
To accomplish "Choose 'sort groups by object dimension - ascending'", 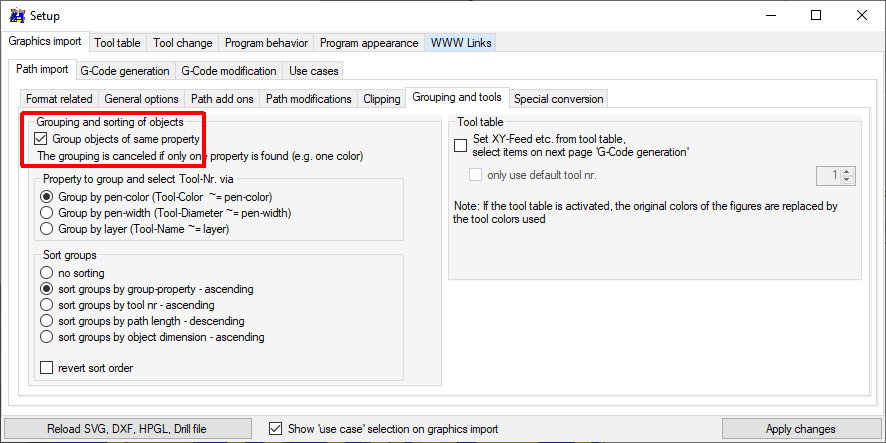I will click(47, 337).
